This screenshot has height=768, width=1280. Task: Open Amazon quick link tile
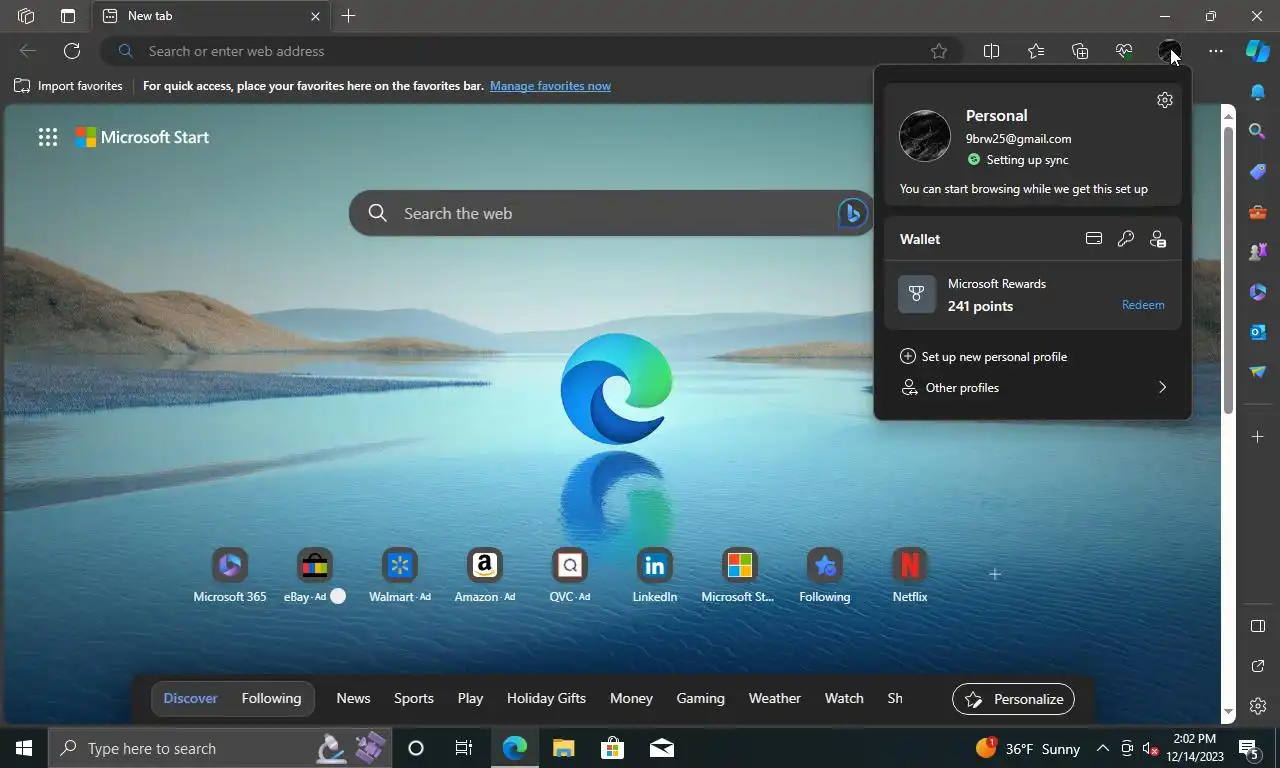[485, 577]
